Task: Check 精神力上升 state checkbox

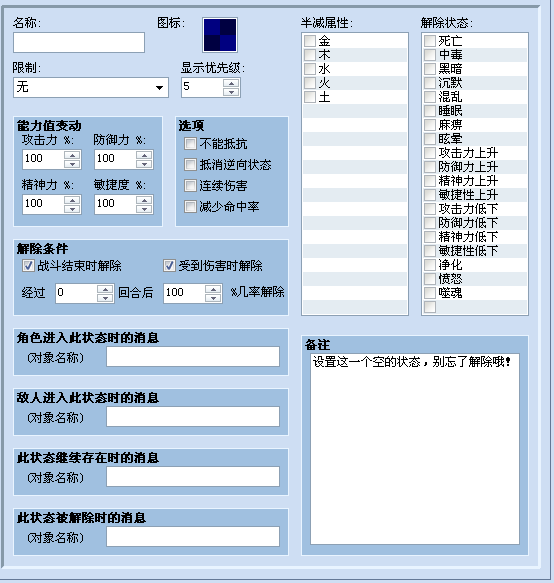Action: 430,181
